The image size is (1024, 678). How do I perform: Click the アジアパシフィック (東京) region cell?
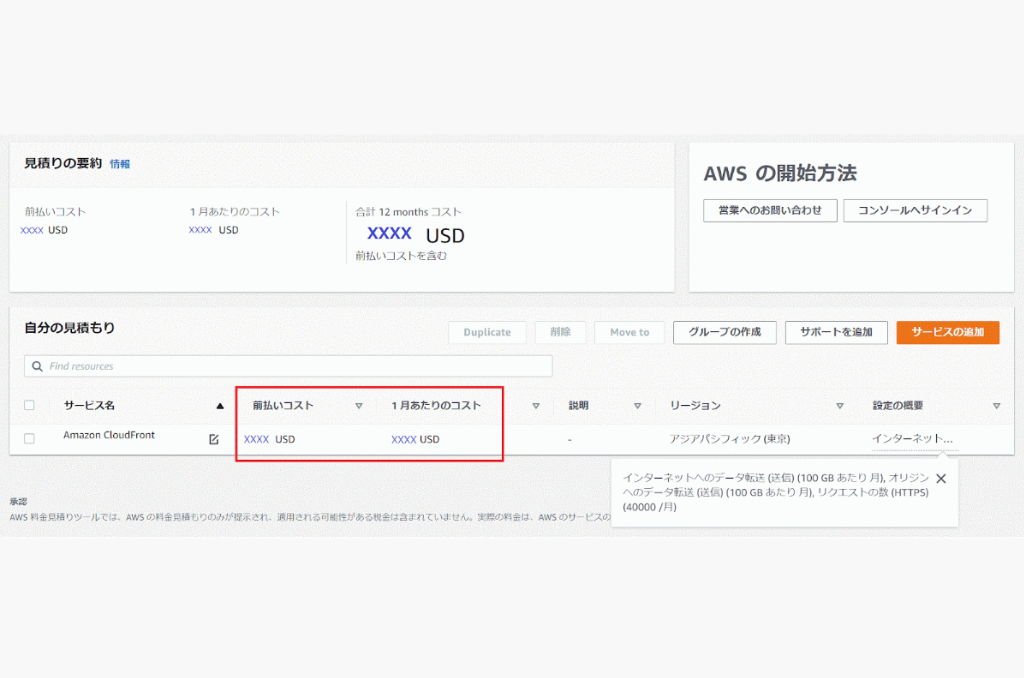click(x=729, y=439)
